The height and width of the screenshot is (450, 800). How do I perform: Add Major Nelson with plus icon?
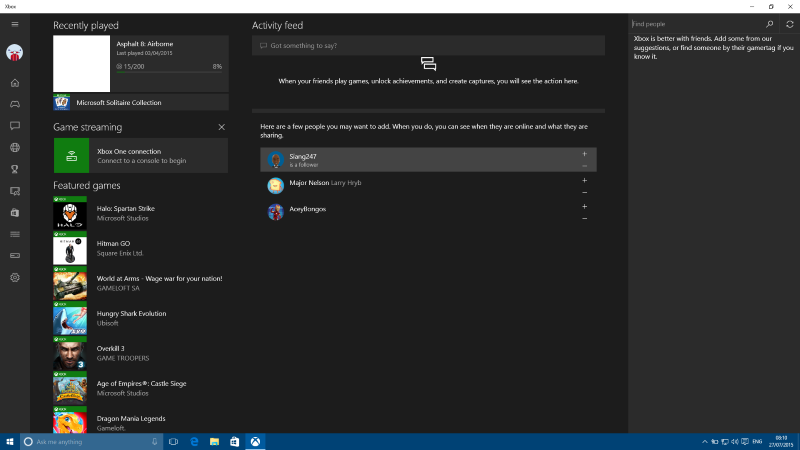point(585,180)
